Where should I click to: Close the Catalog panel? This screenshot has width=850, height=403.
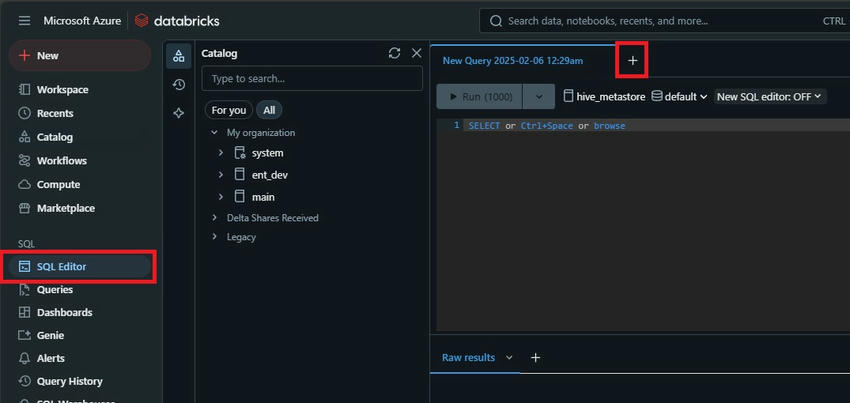coord(416,53)
